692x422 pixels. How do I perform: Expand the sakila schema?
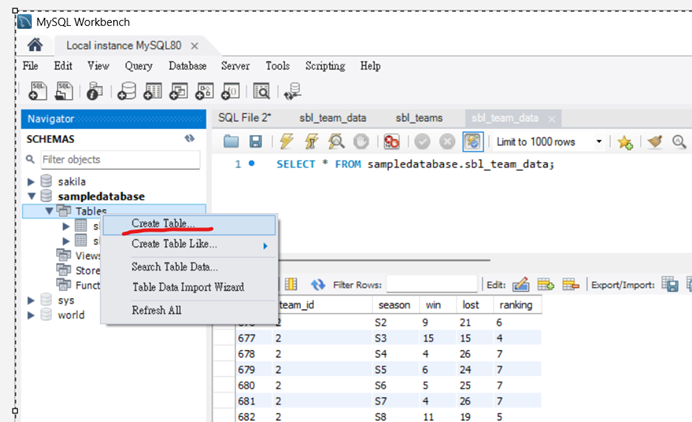click(31, 182)
